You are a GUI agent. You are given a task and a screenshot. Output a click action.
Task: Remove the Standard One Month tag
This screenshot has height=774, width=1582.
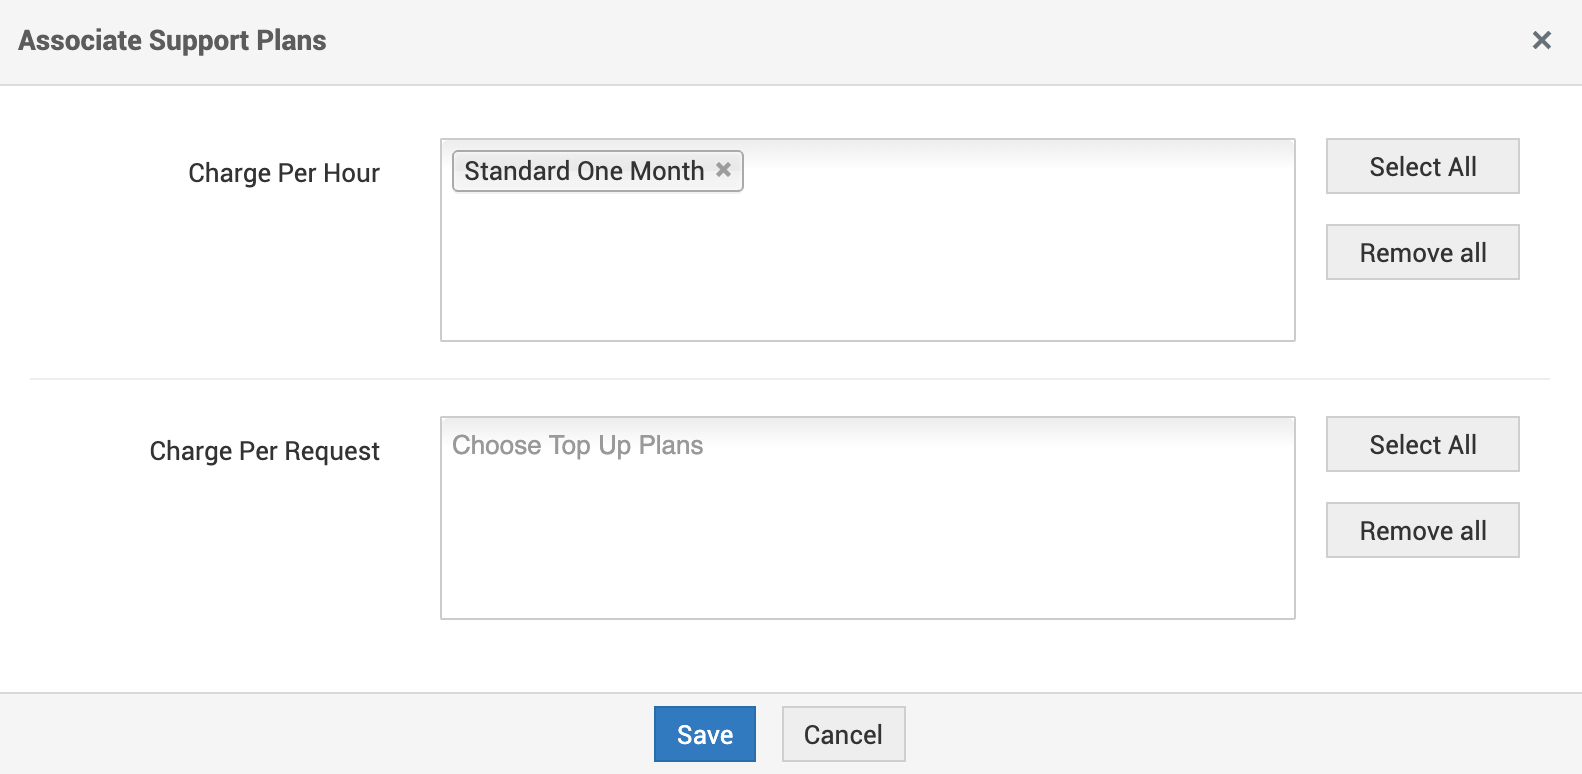tap(723, 170)
